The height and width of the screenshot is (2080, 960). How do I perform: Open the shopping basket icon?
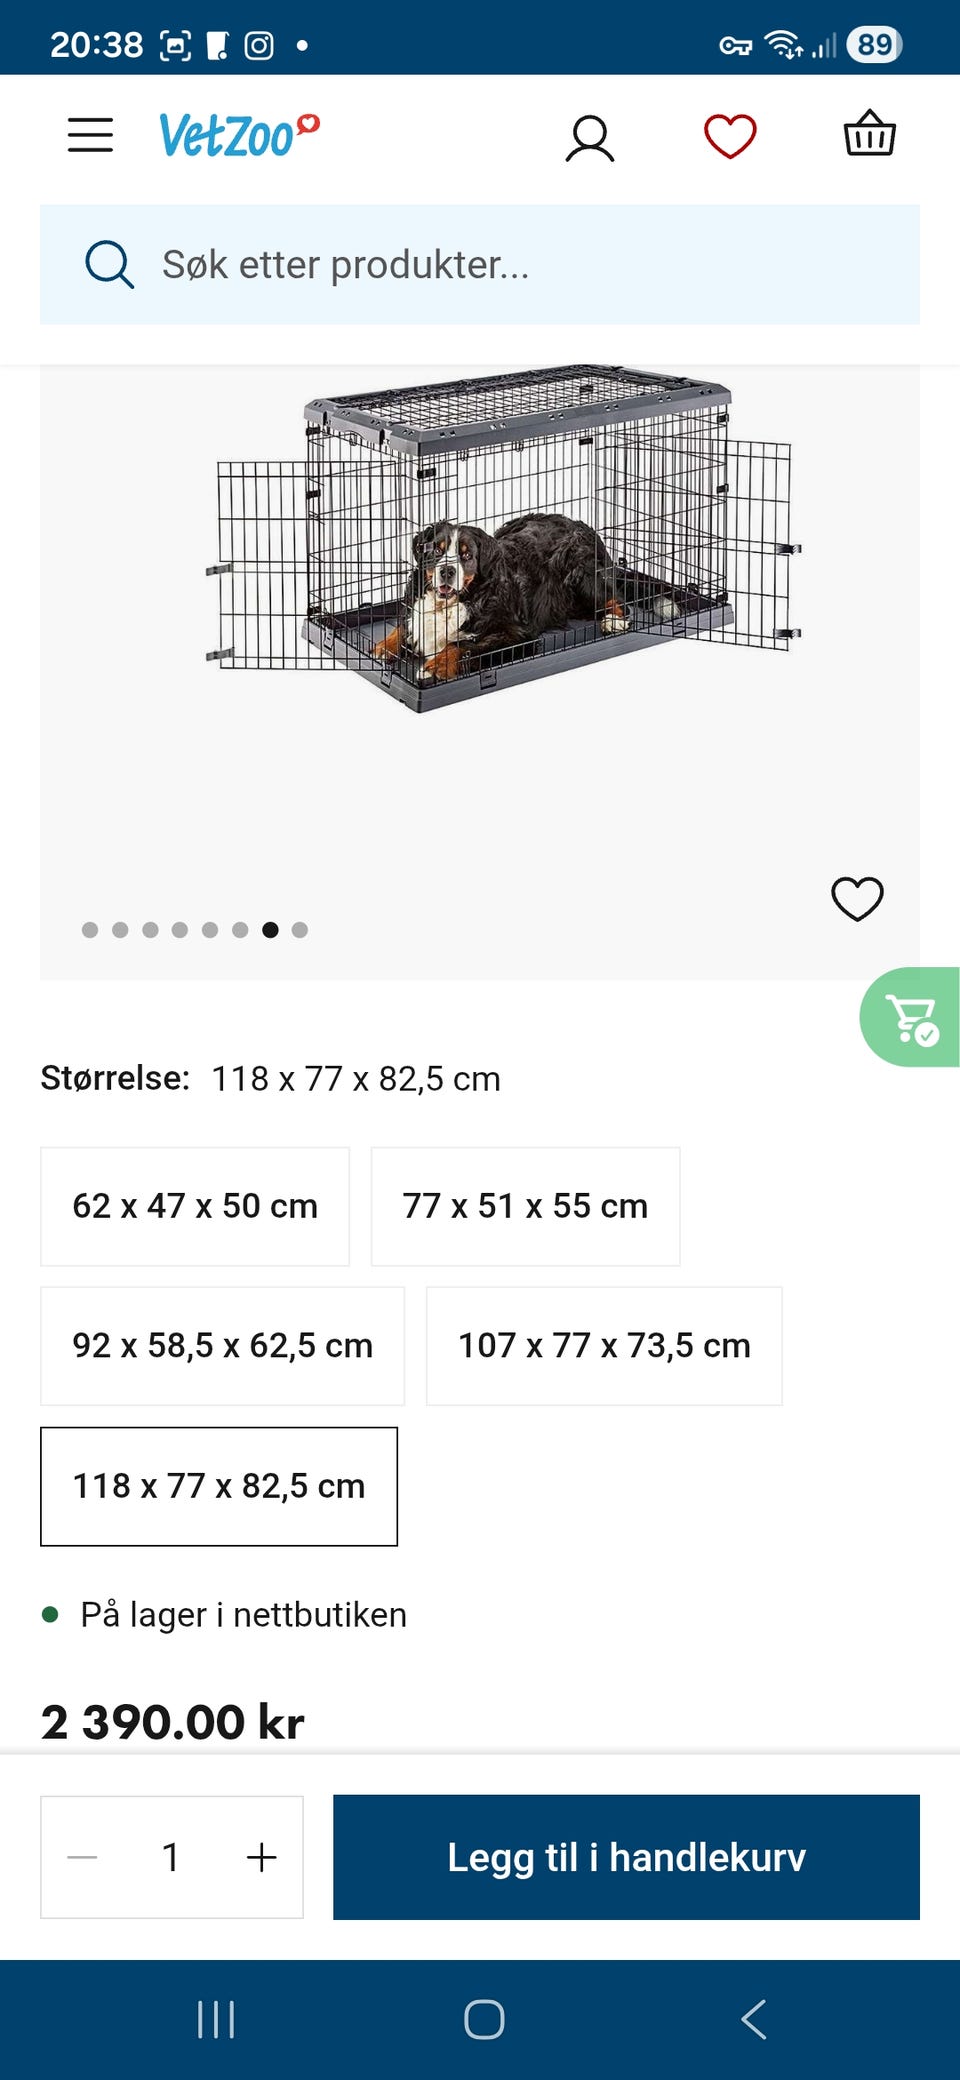pyautogui.click(x=870, y=134)
